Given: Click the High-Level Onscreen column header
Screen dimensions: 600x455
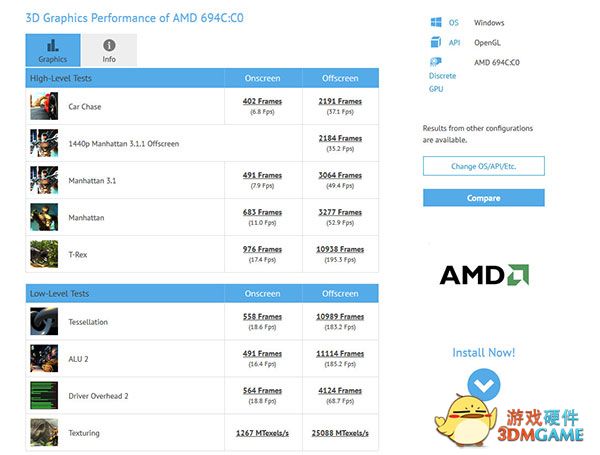Looking at the screenshot, I should tap(262, 78).
